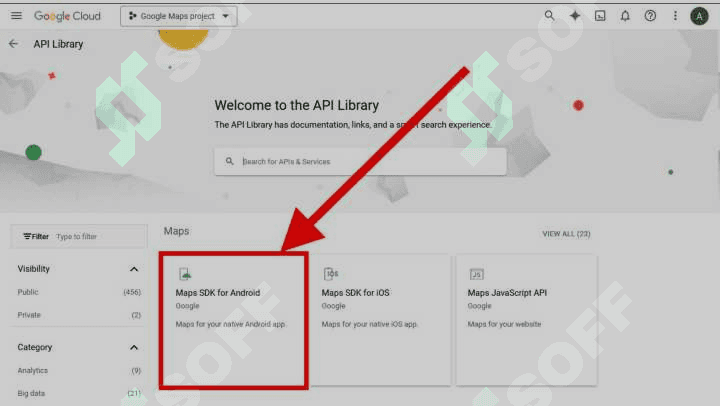Collapse the Category section
The width and height of the screenshot is (720, 406).
point(134,347)
